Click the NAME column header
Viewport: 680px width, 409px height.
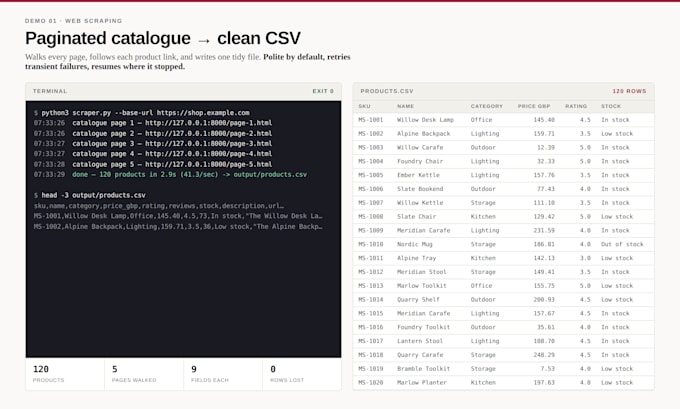click(x=405, y=106)
